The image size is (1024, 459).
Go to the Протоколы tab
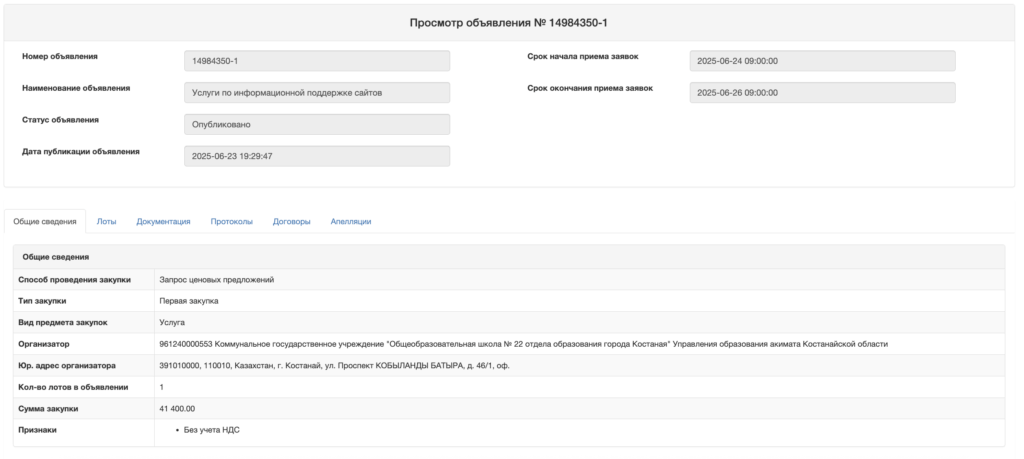(x=231, y=221)
